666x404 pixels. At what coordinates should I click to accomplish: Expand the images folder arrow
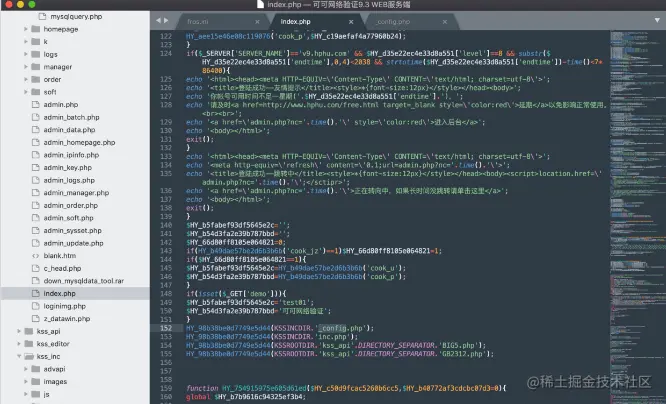click(25, 381)
